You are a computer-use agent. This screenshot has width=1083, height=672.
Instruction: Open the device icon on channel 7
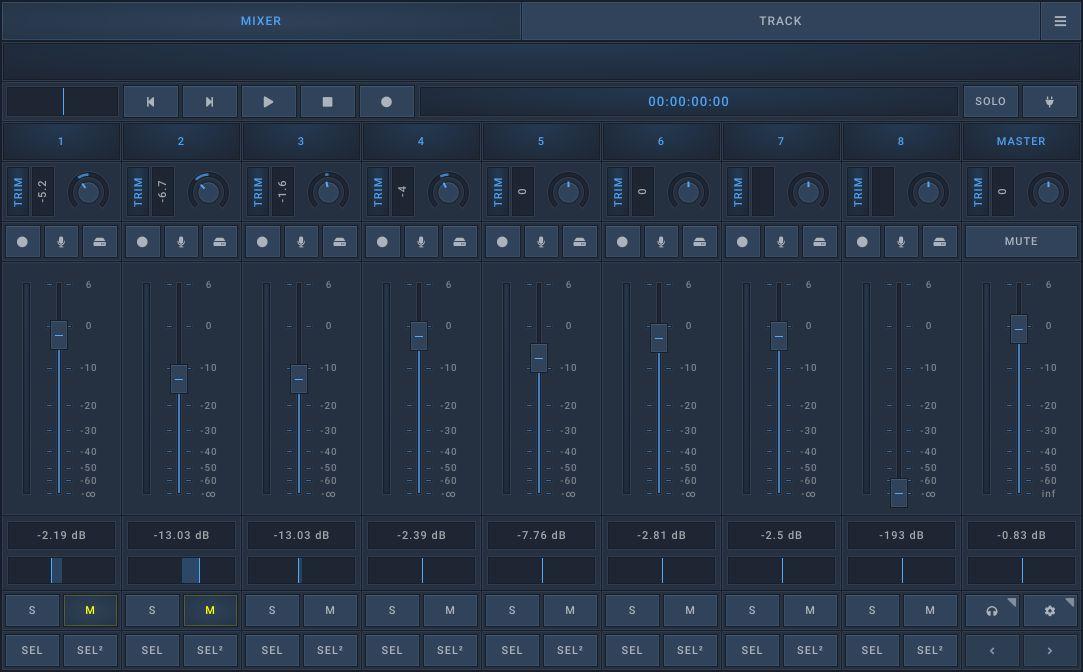point(820,242)
